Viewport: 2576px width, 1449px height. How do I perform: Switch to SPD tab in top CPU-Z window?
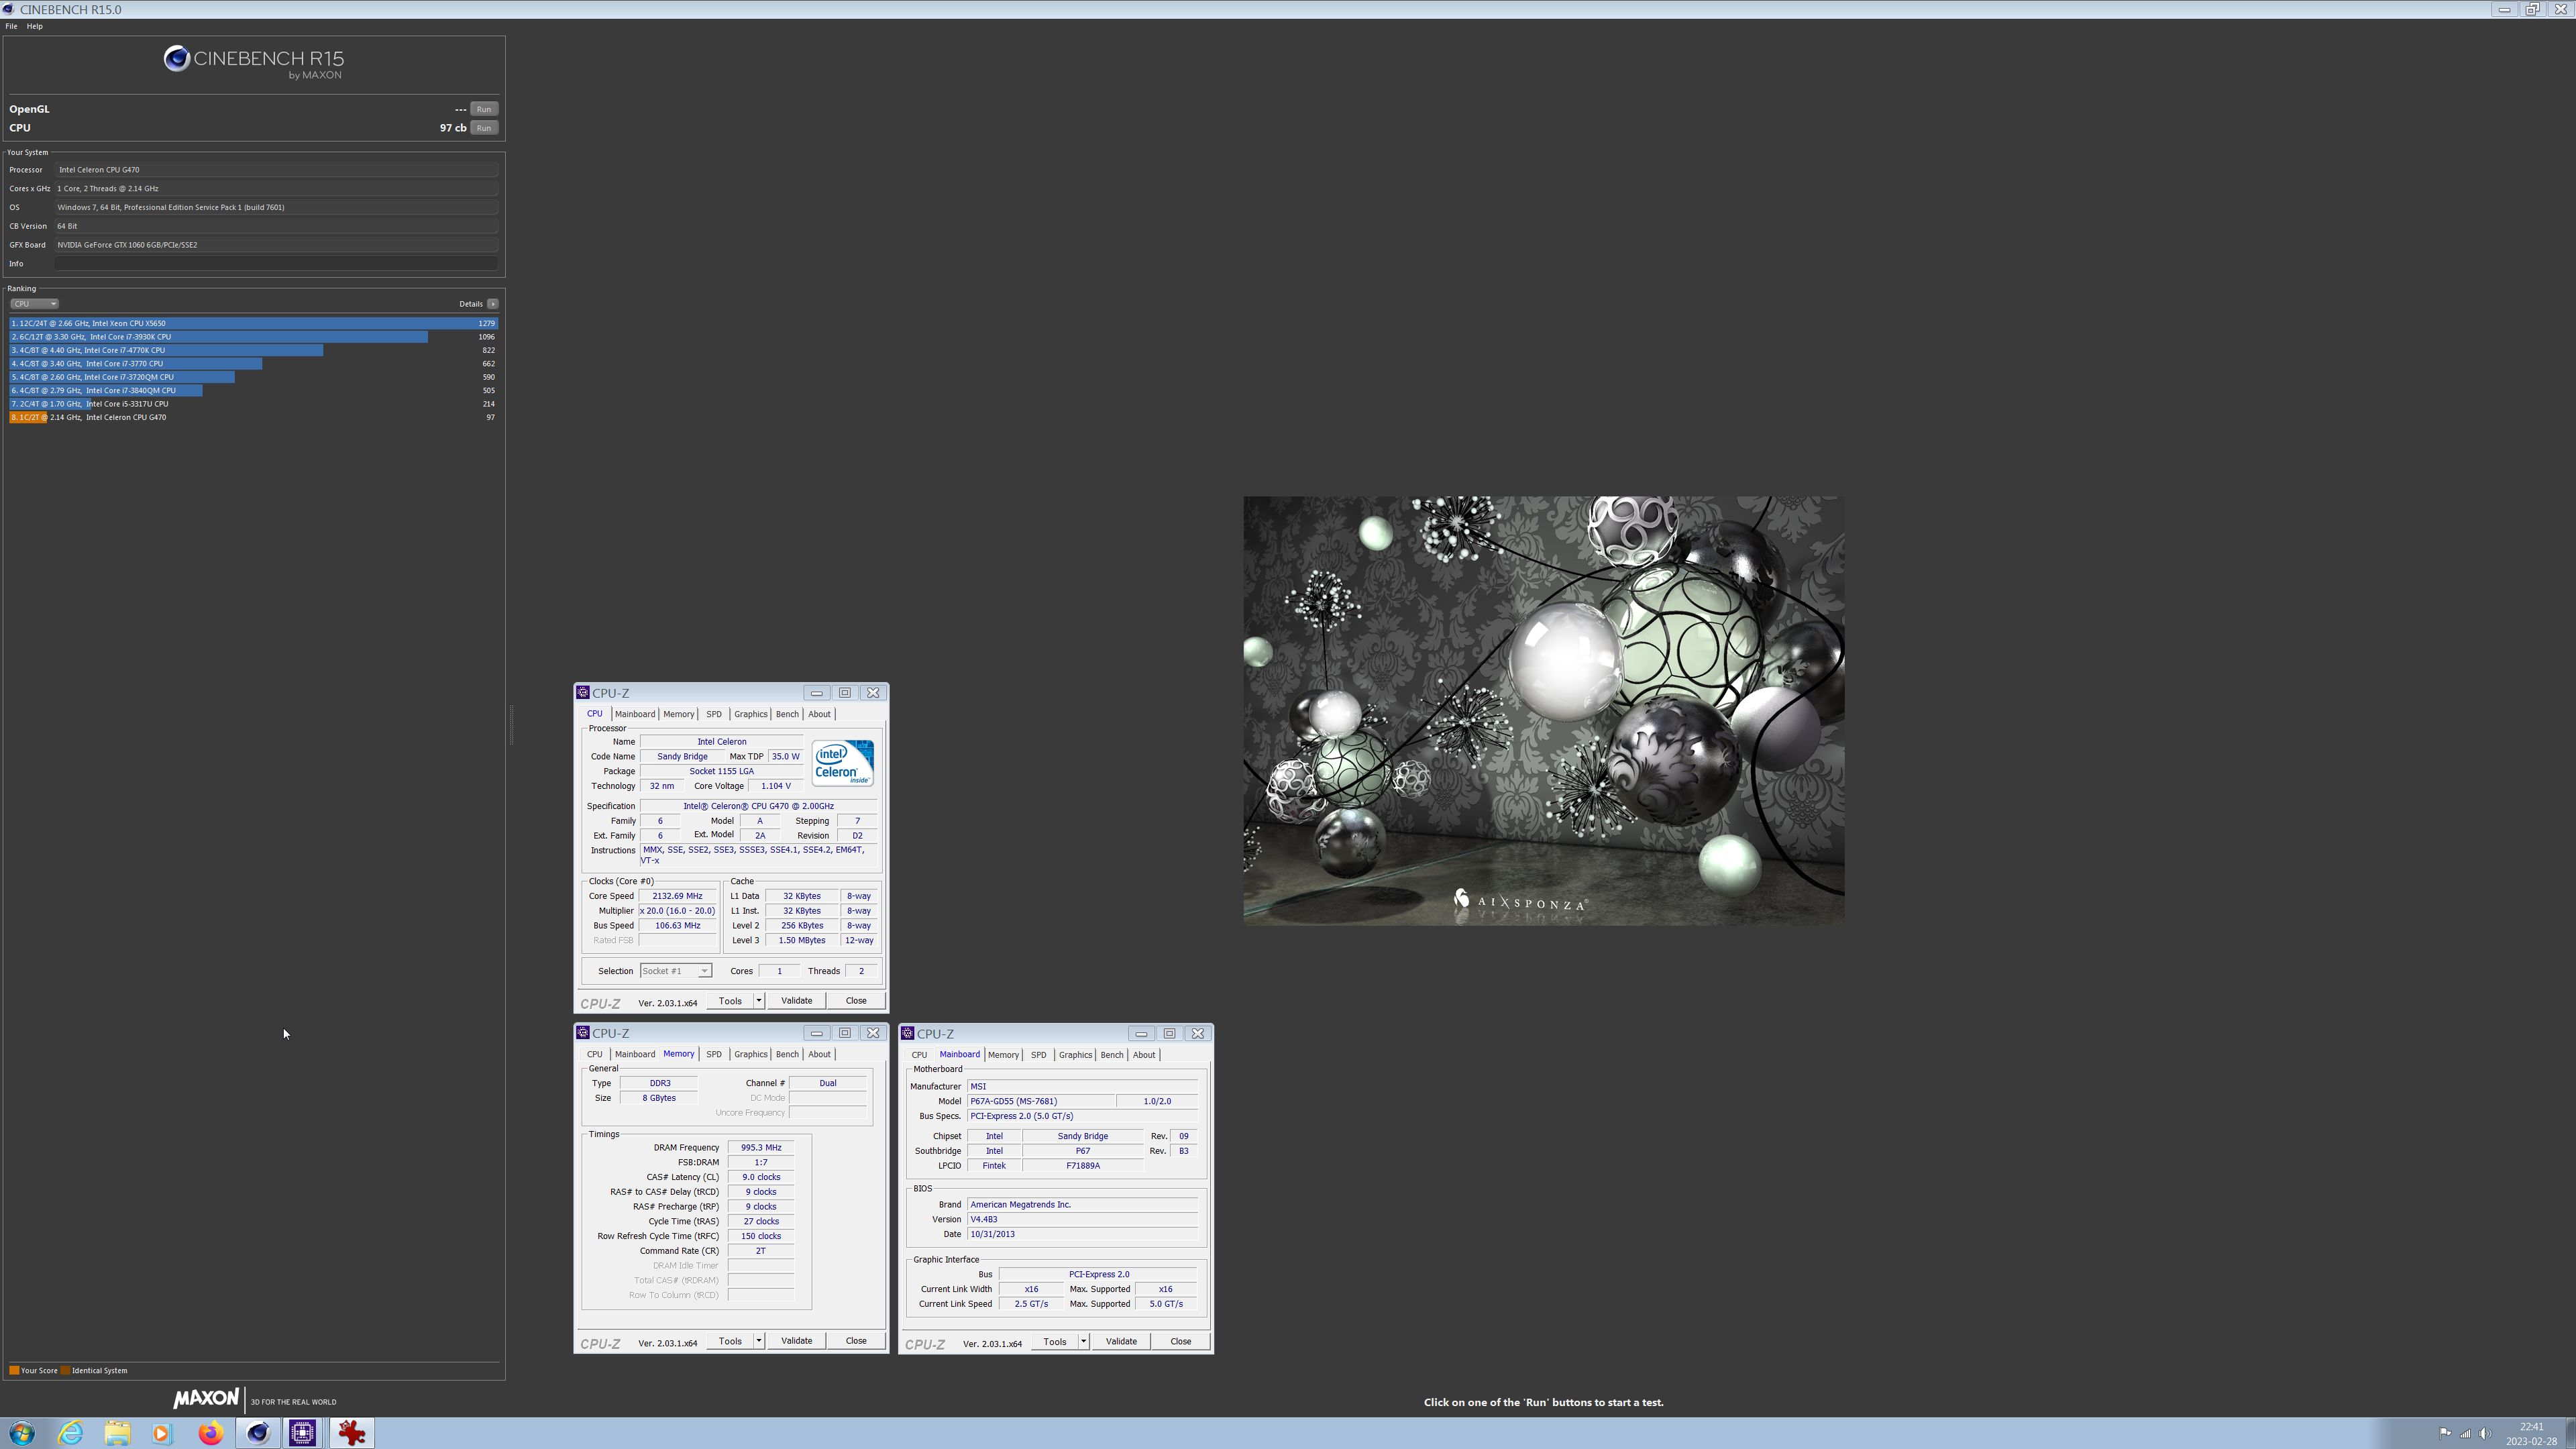coord(713,714)
